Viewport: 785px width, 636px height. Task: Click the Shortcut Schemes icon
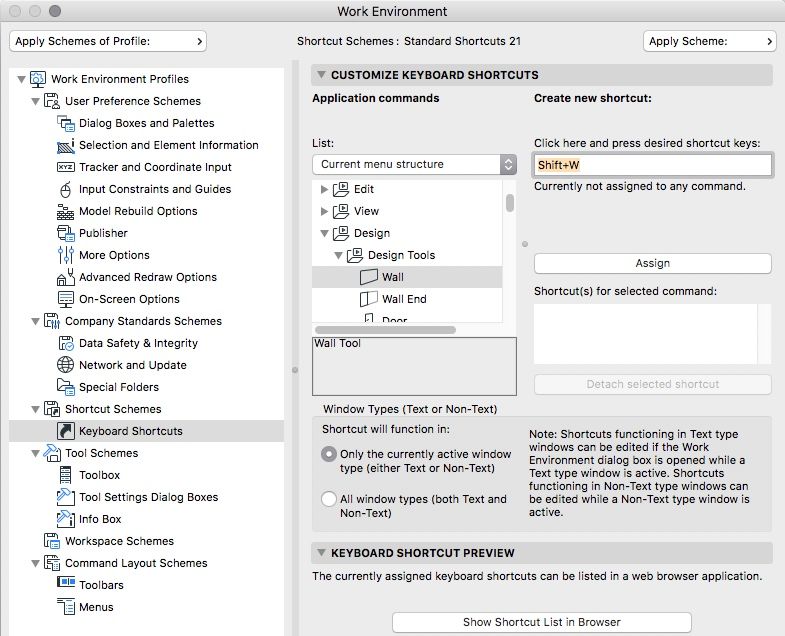coord(52,409)
